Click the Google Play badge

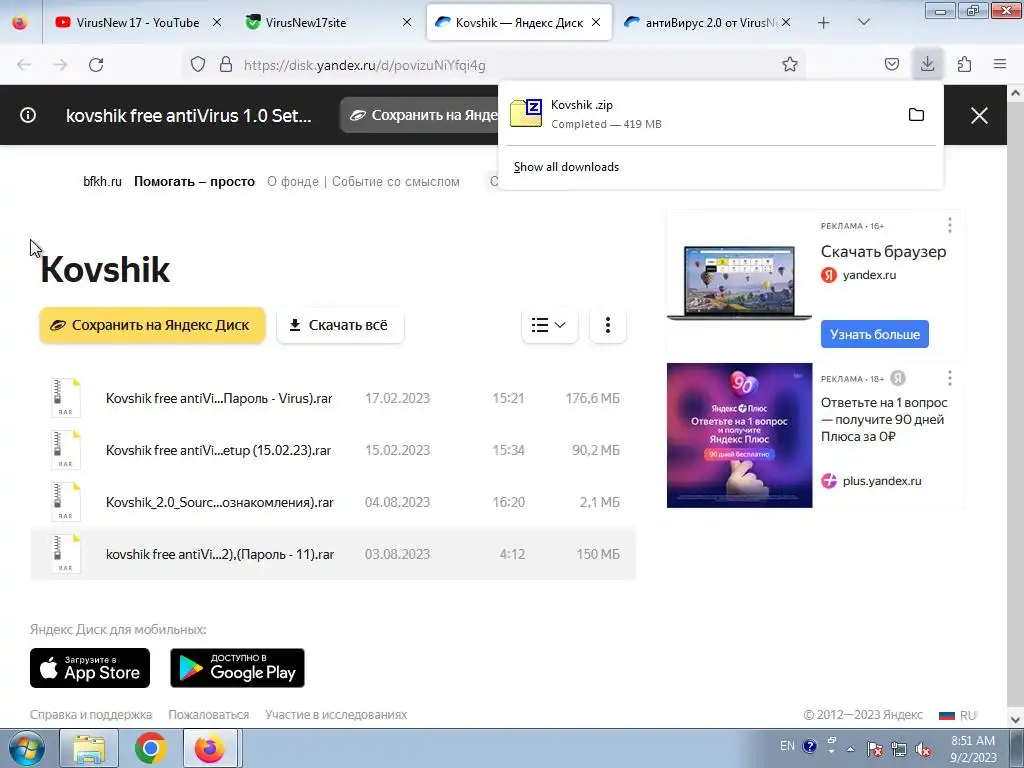pyautogui.click(x=238, y=668)
